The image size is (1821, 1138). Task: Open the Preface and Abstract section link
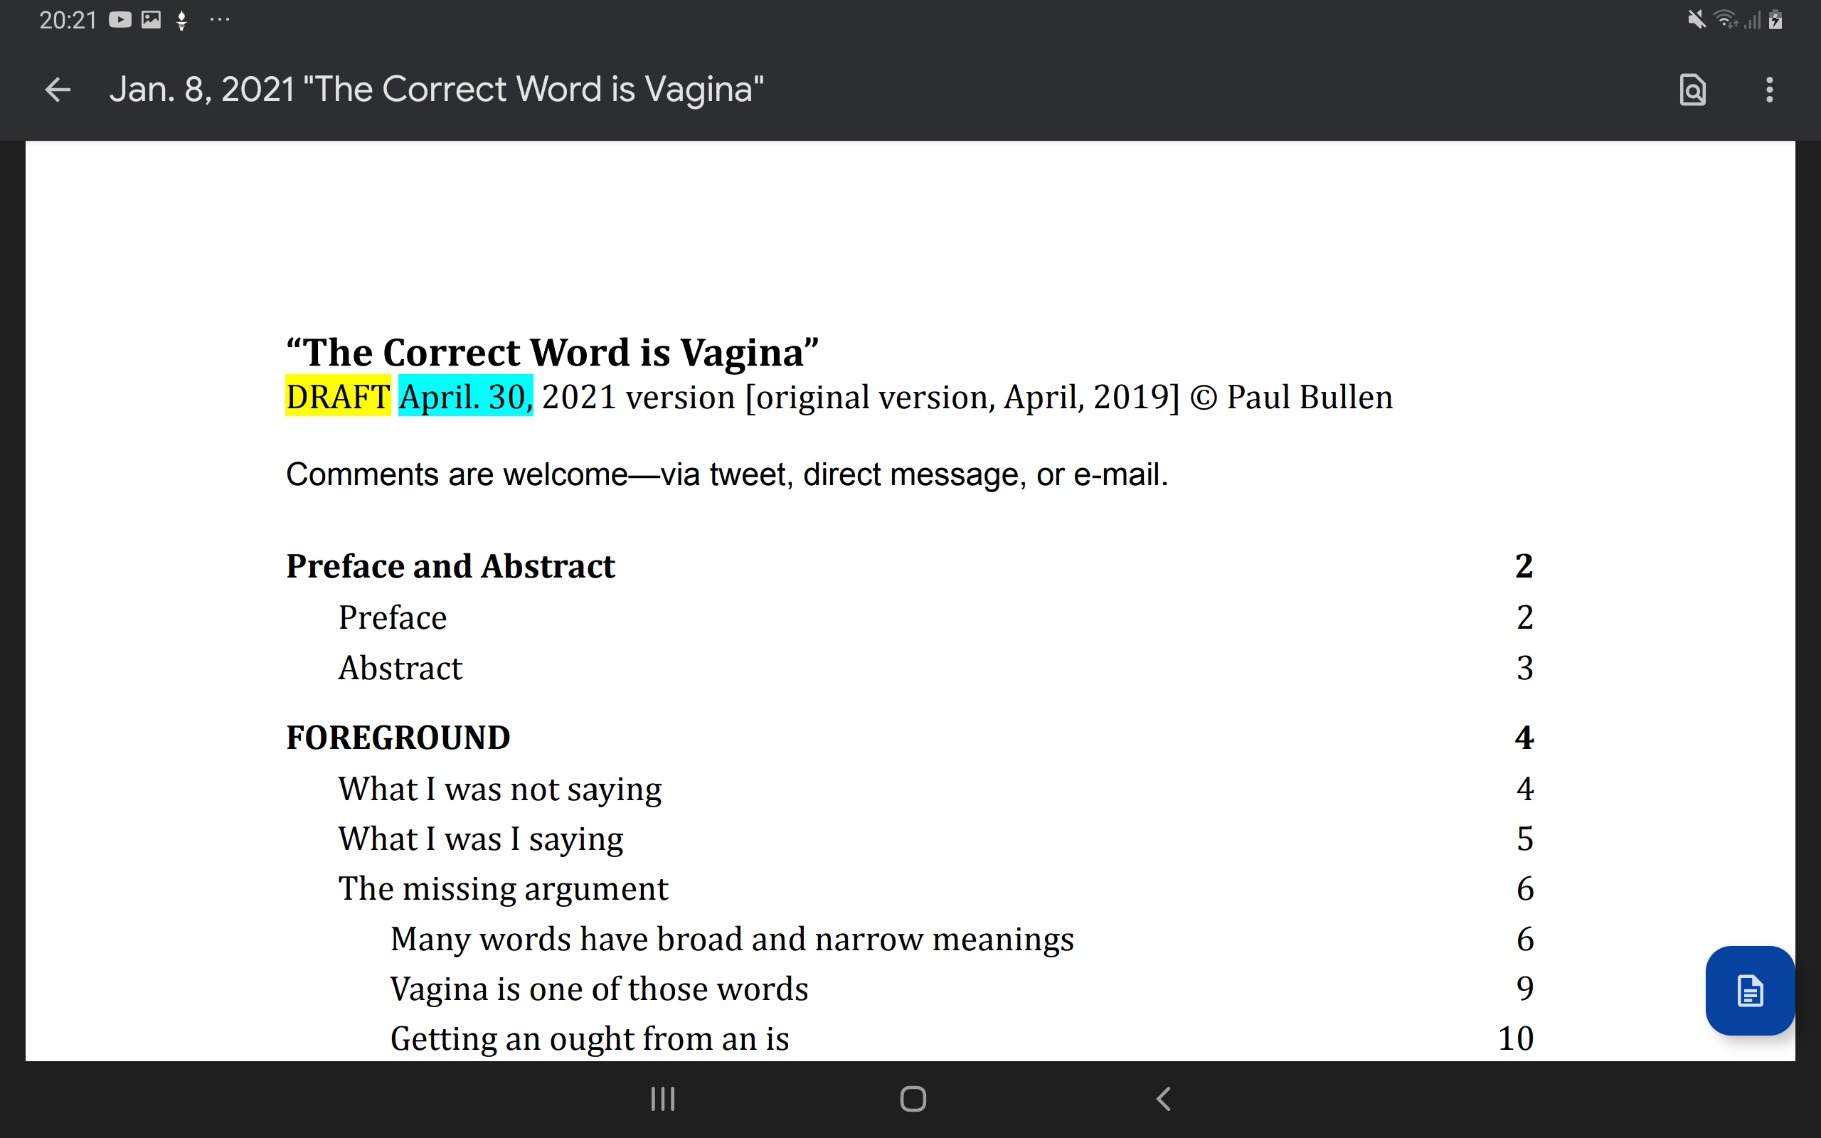450,566
